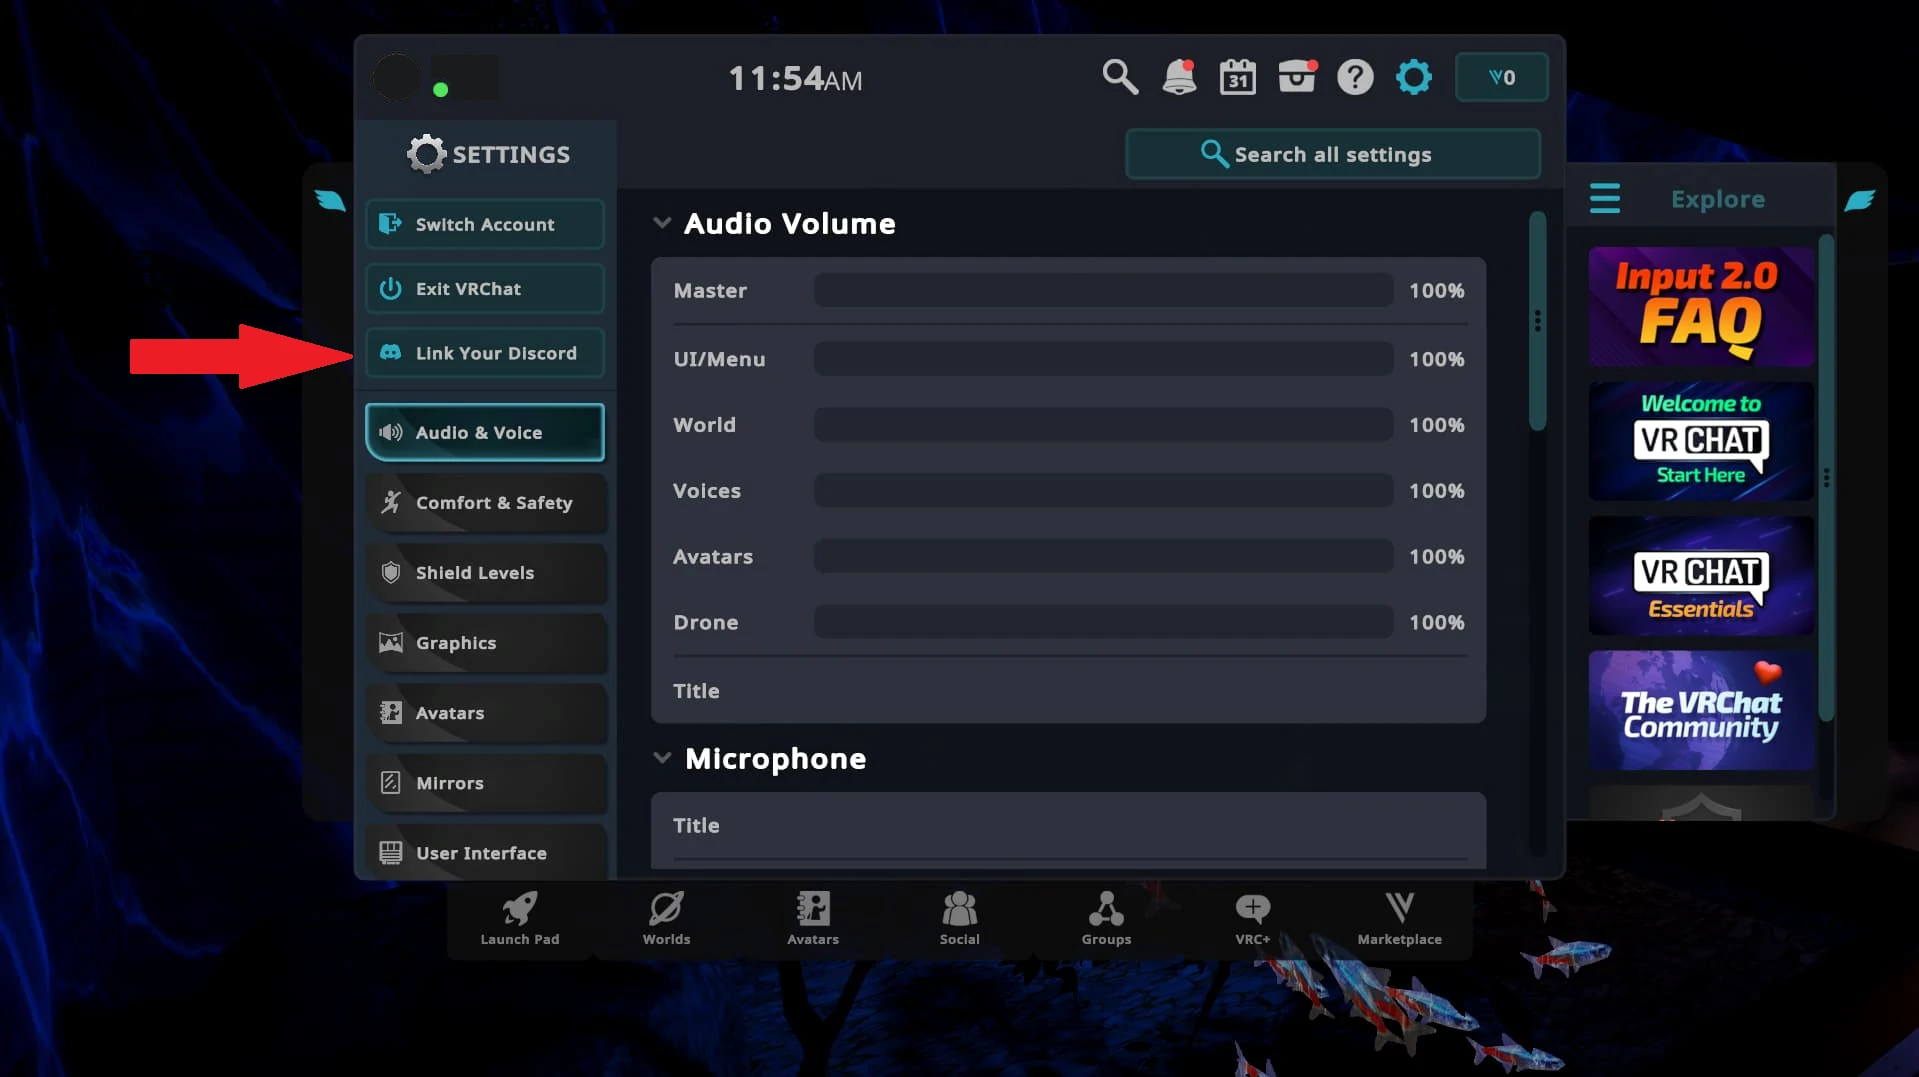Adjust the Voices volume slider
This screenshot has width=1919, height=1077.
pyautogui.click(x=1103, y=490)
